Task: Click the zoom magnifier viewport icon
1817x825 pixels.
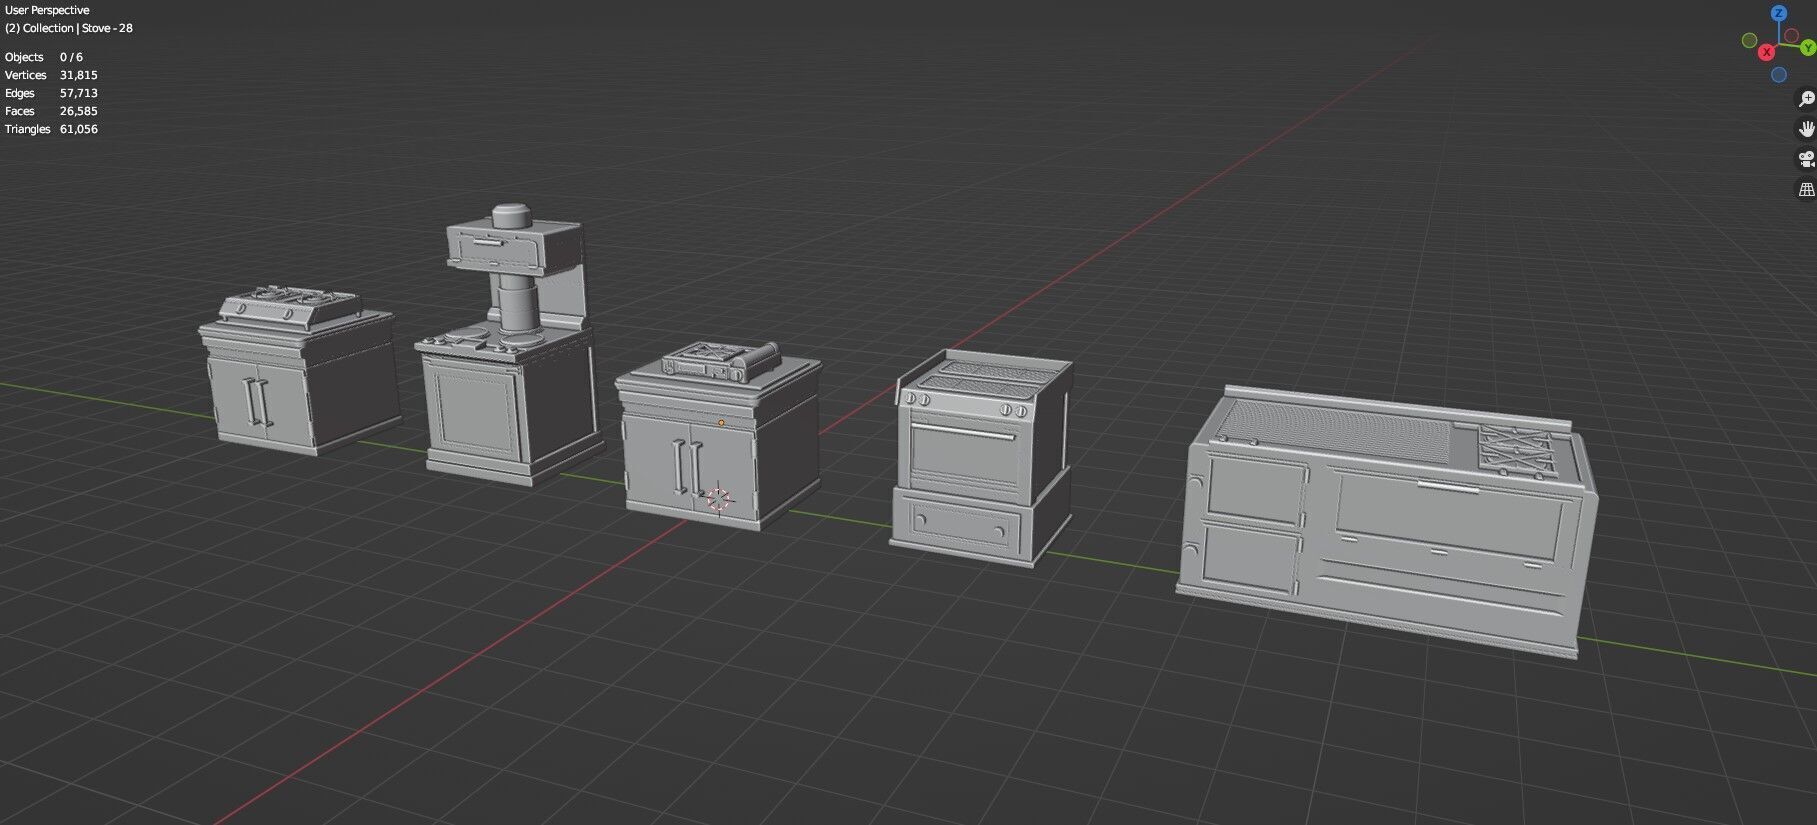Action: coord(1806,98)
